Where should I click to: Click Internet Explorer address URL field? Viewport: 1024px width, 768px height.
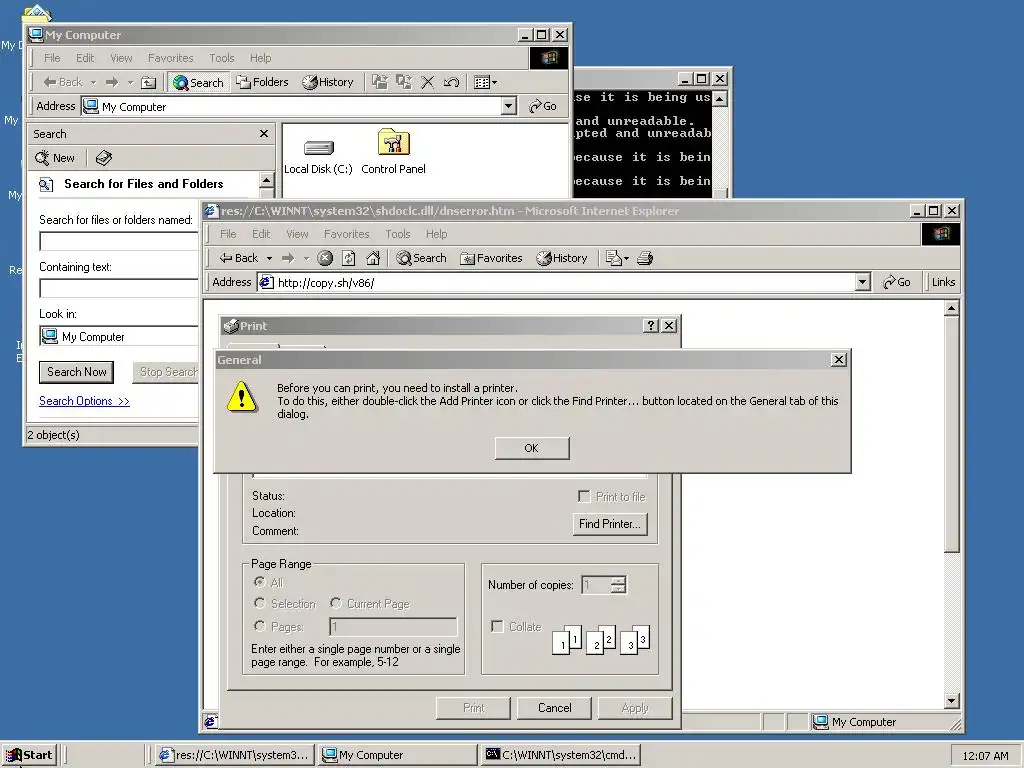tap(564, 282)
